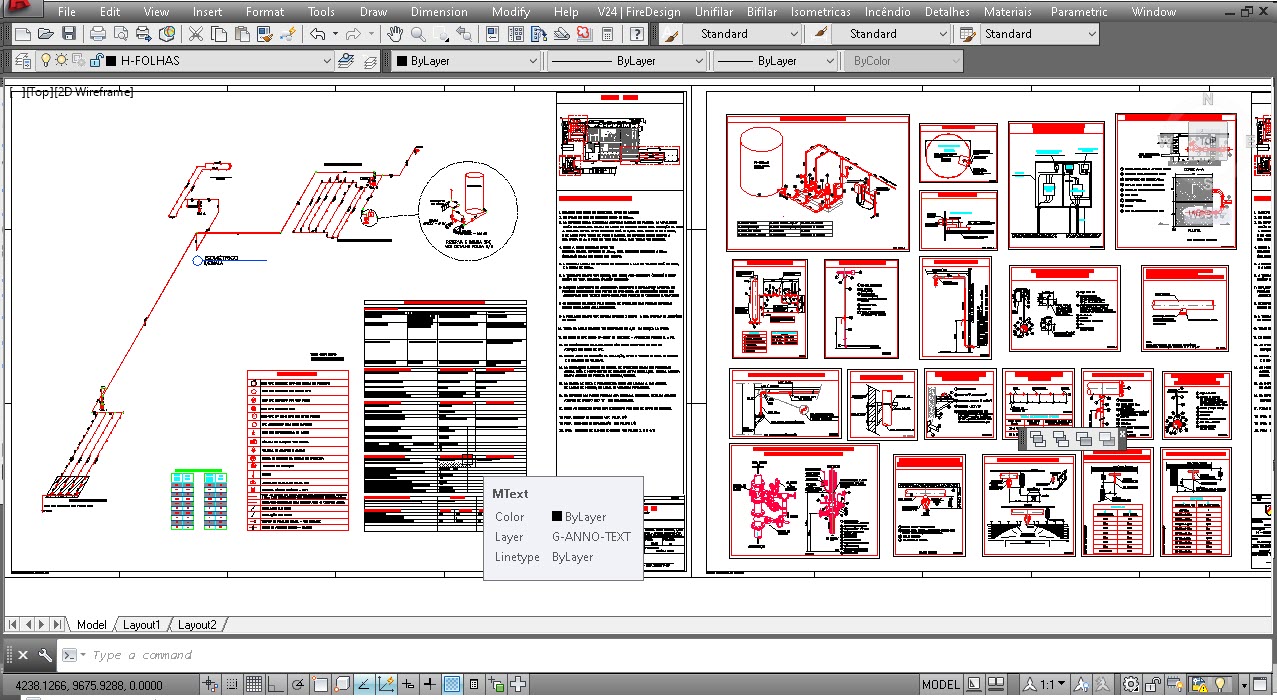Open Plot Preview from the toolbar
1277x700 pixels.
(121, 34)
